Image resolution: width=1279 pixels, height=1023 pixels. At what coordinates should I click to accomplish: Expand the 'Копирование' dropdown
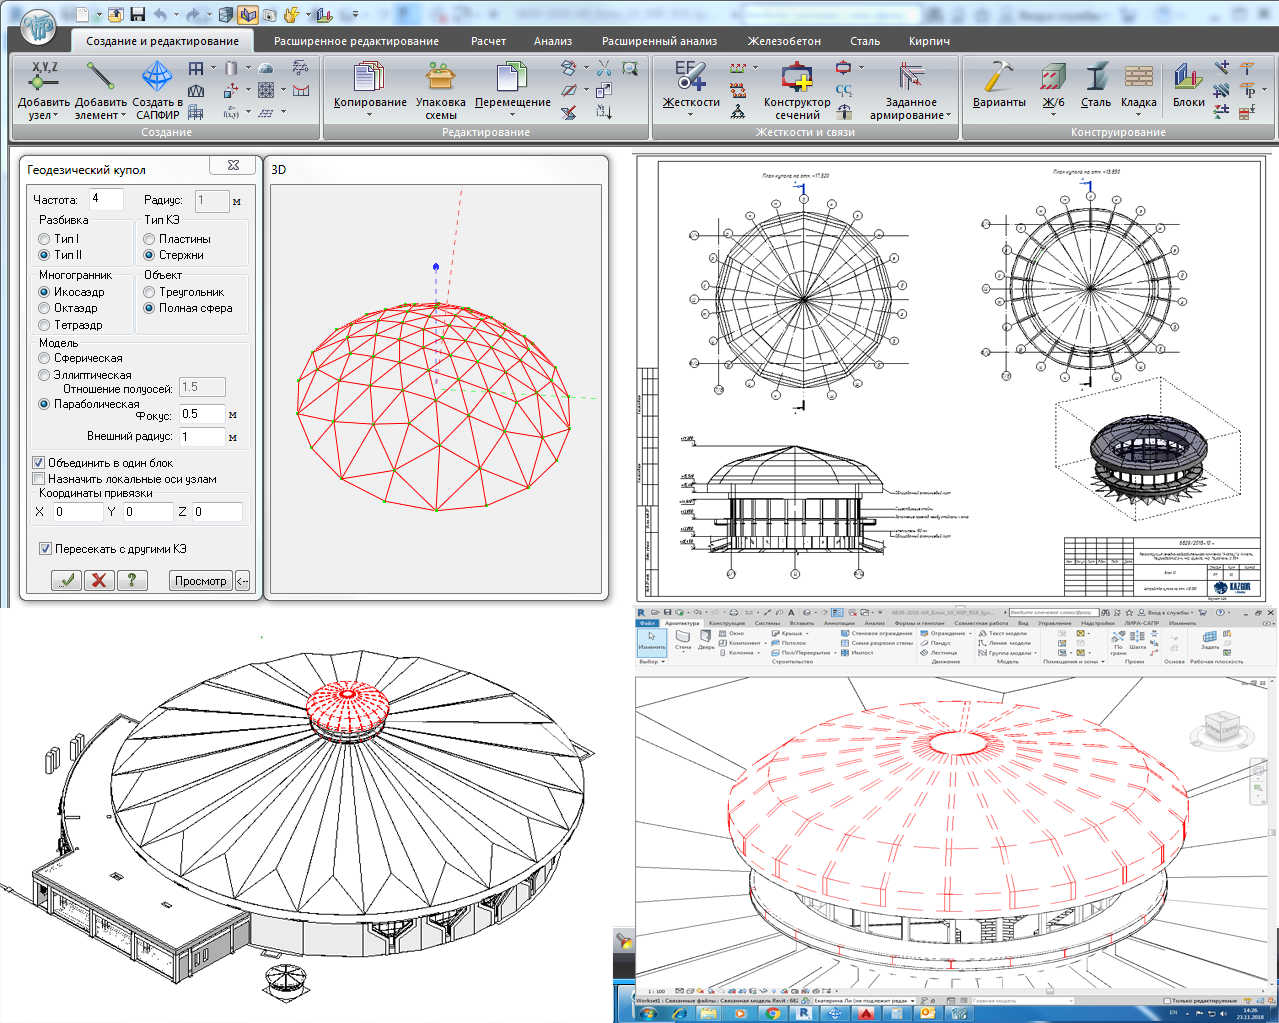[x=369, y=115]
